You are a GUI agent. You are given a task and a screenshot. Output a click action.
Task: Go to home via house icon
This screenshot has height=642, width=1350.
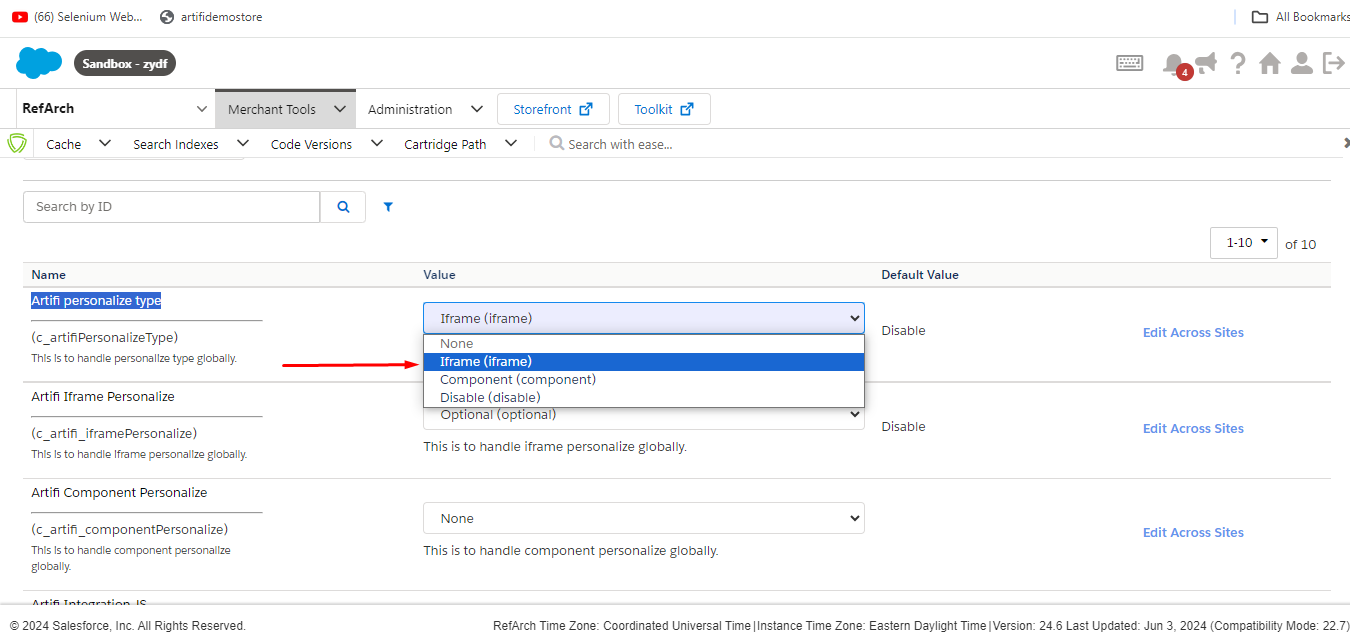[1270, 63]
